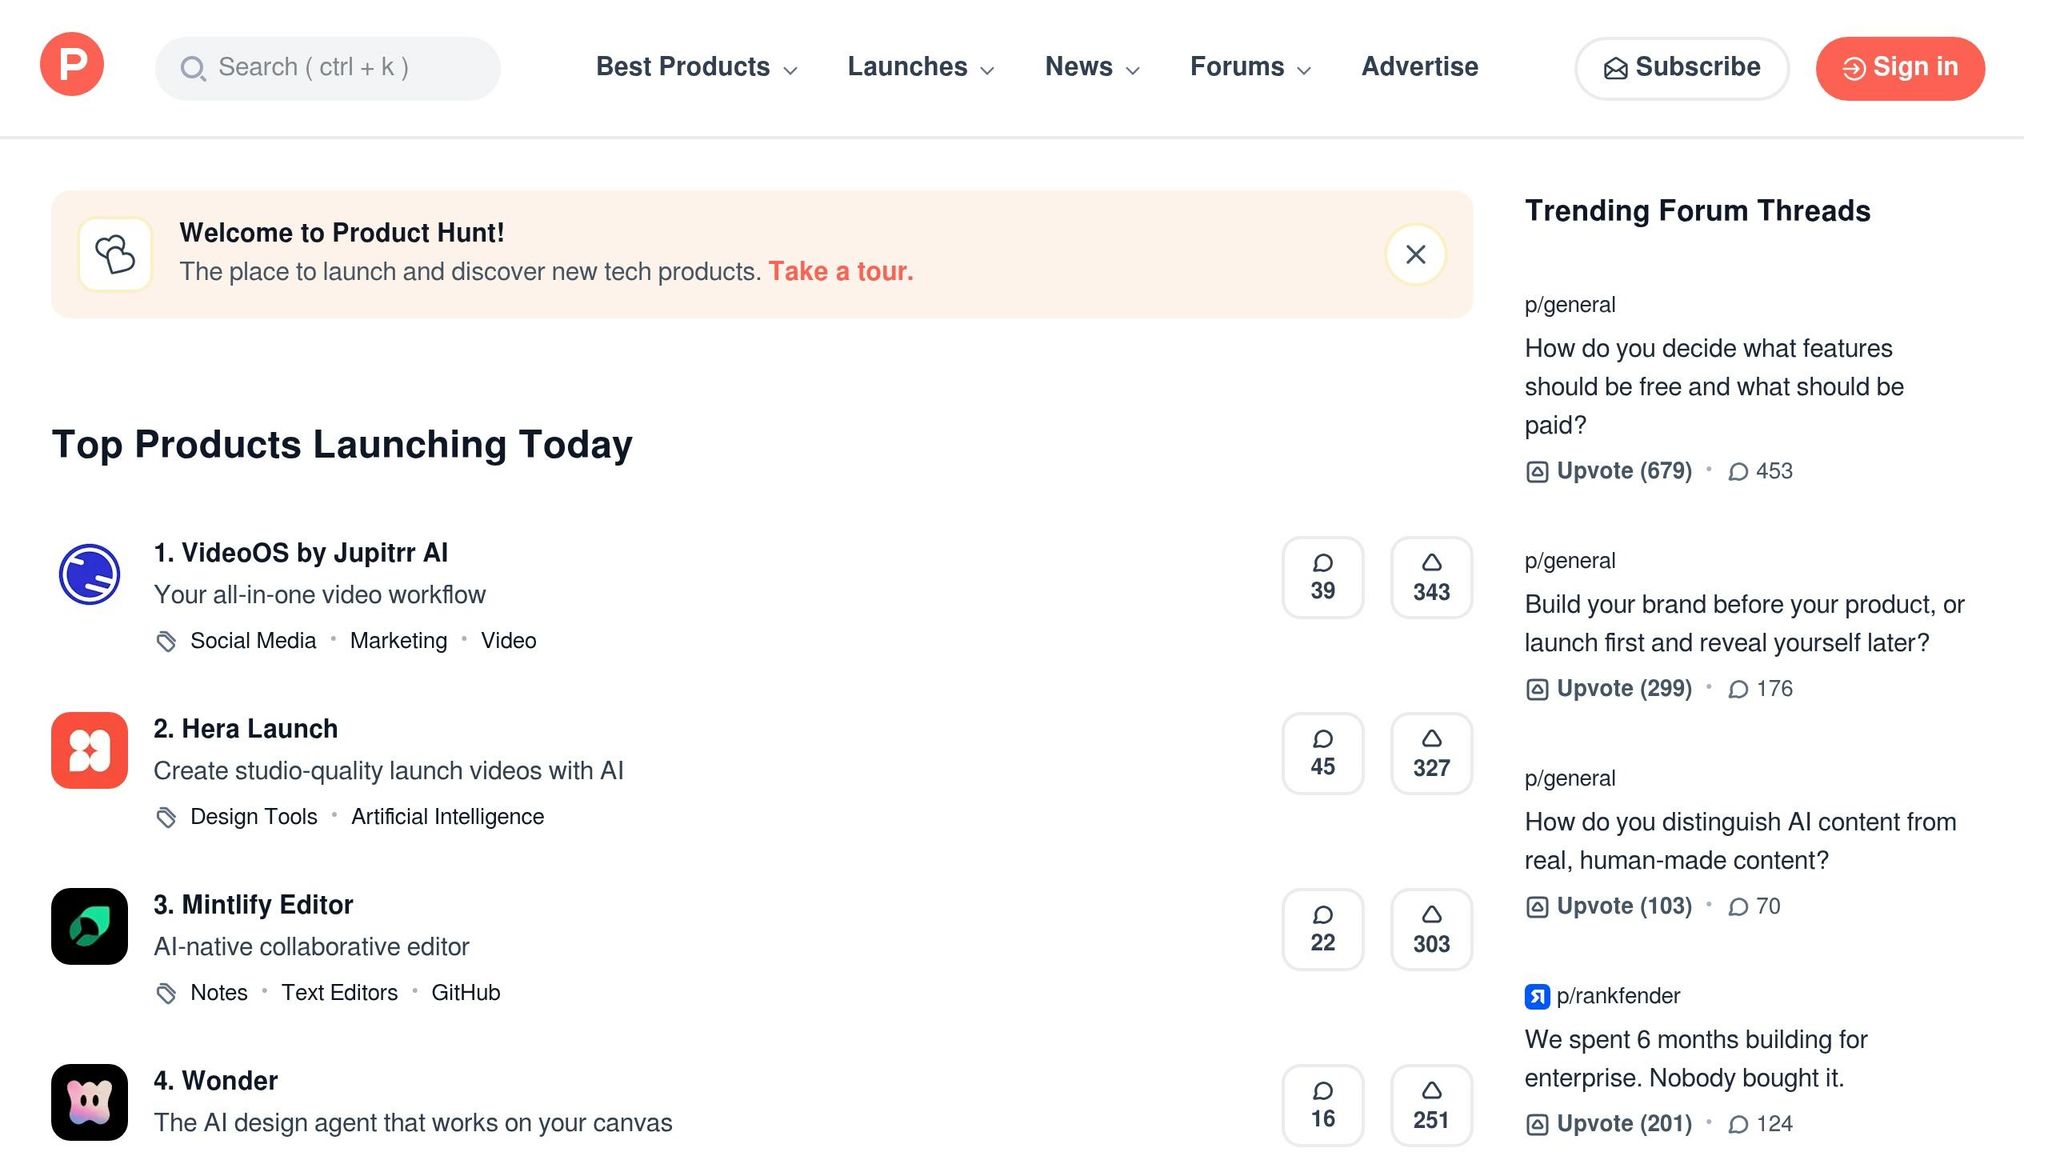
Task: Select the Design Tools tag
Action: [254, 817]
